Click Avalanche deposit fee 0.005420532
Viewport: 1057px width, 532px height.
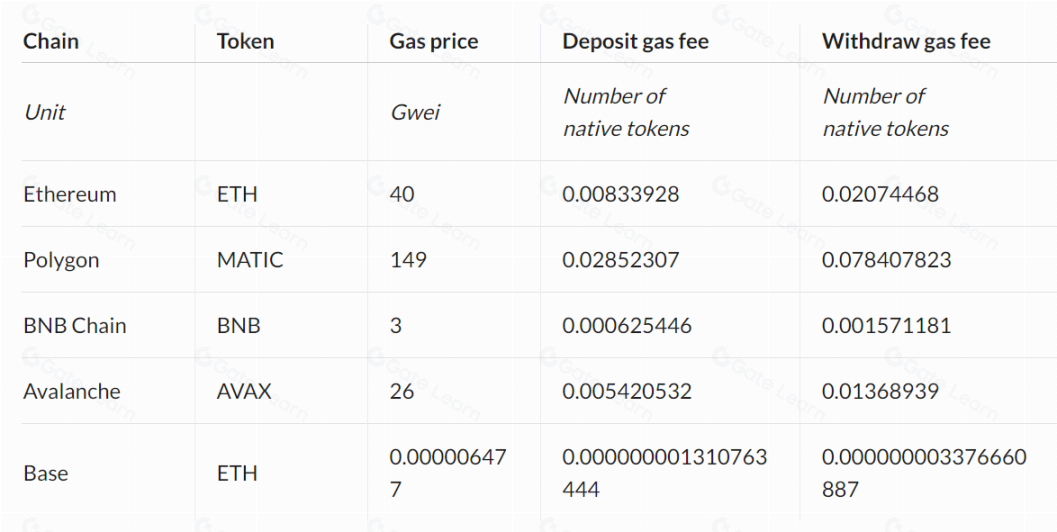pos(626,391)
